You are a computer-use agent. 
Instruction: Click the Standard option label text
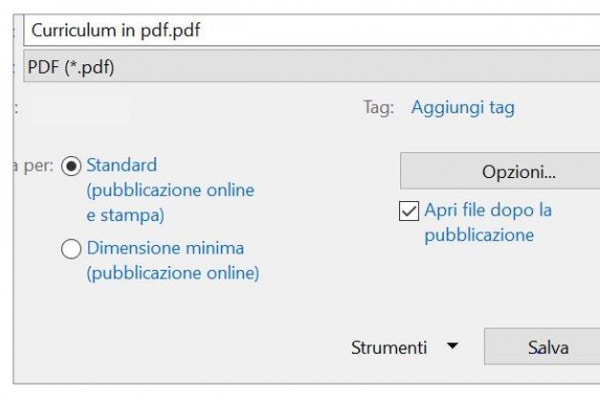click(x=121, y=165)
